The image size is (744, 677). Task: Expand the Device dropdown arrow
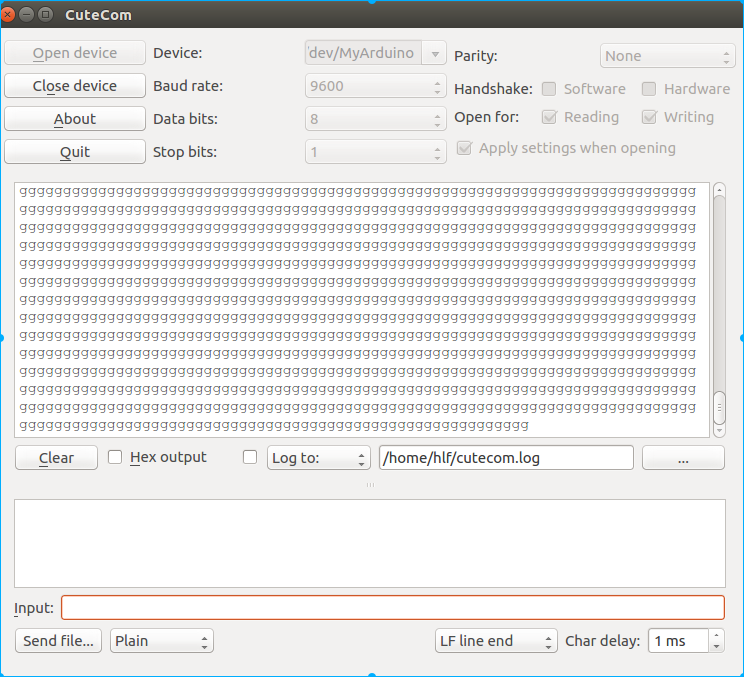(x=435, y=53)
